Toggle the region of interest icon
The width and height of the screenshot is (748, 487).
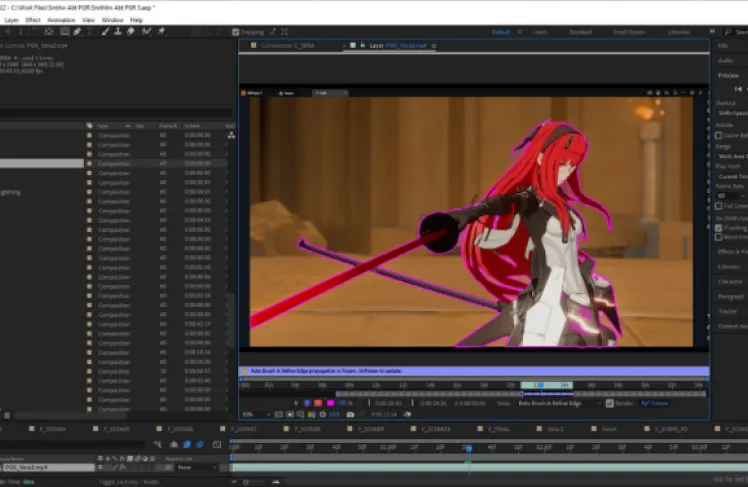290,414
